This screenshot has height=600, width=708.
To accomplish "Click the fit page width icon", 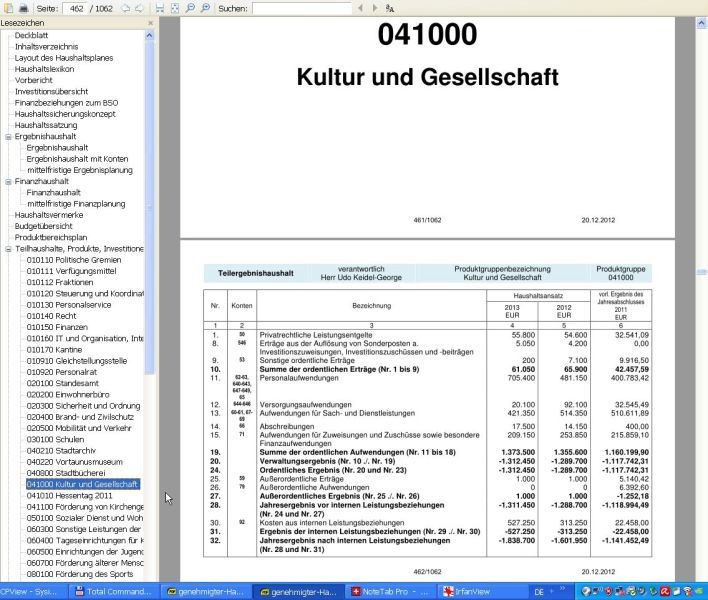I will [x=160, y=8].
